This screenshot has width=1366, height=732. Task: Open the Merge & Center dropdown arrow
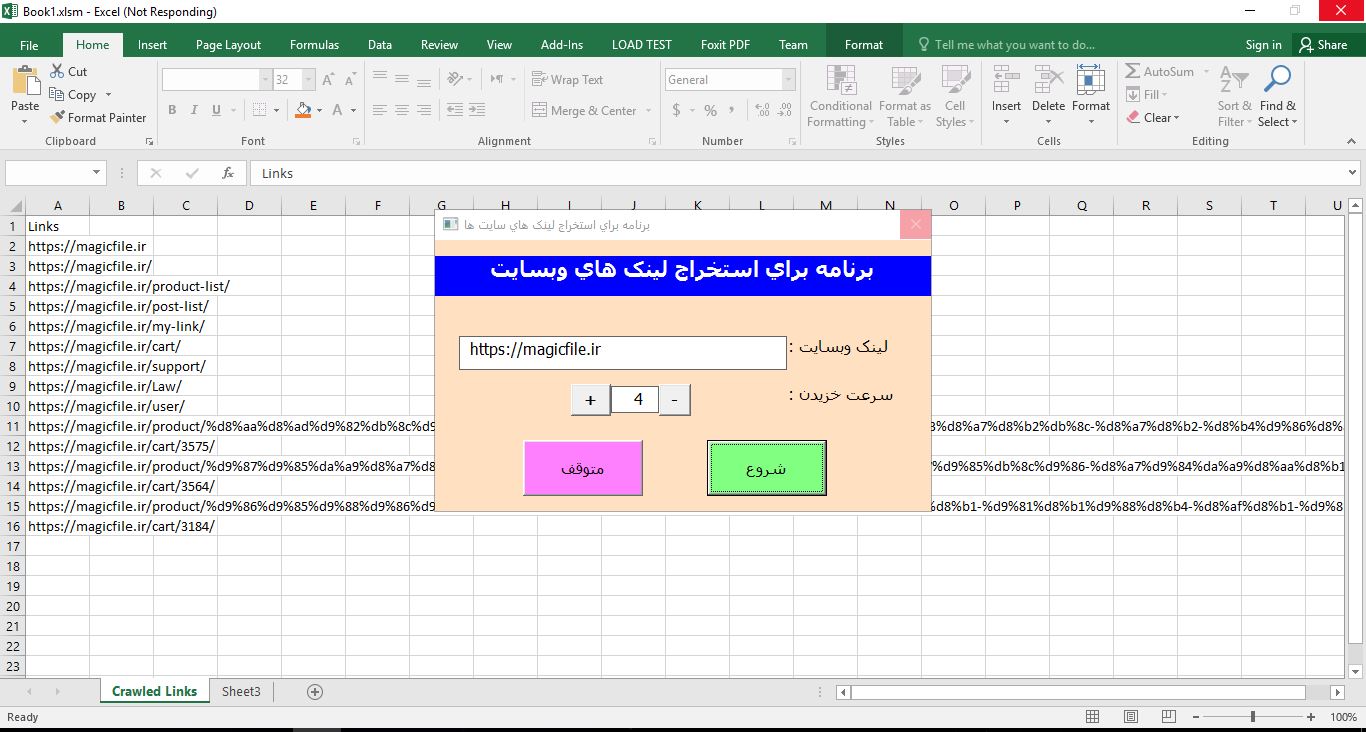click(648, 110)
